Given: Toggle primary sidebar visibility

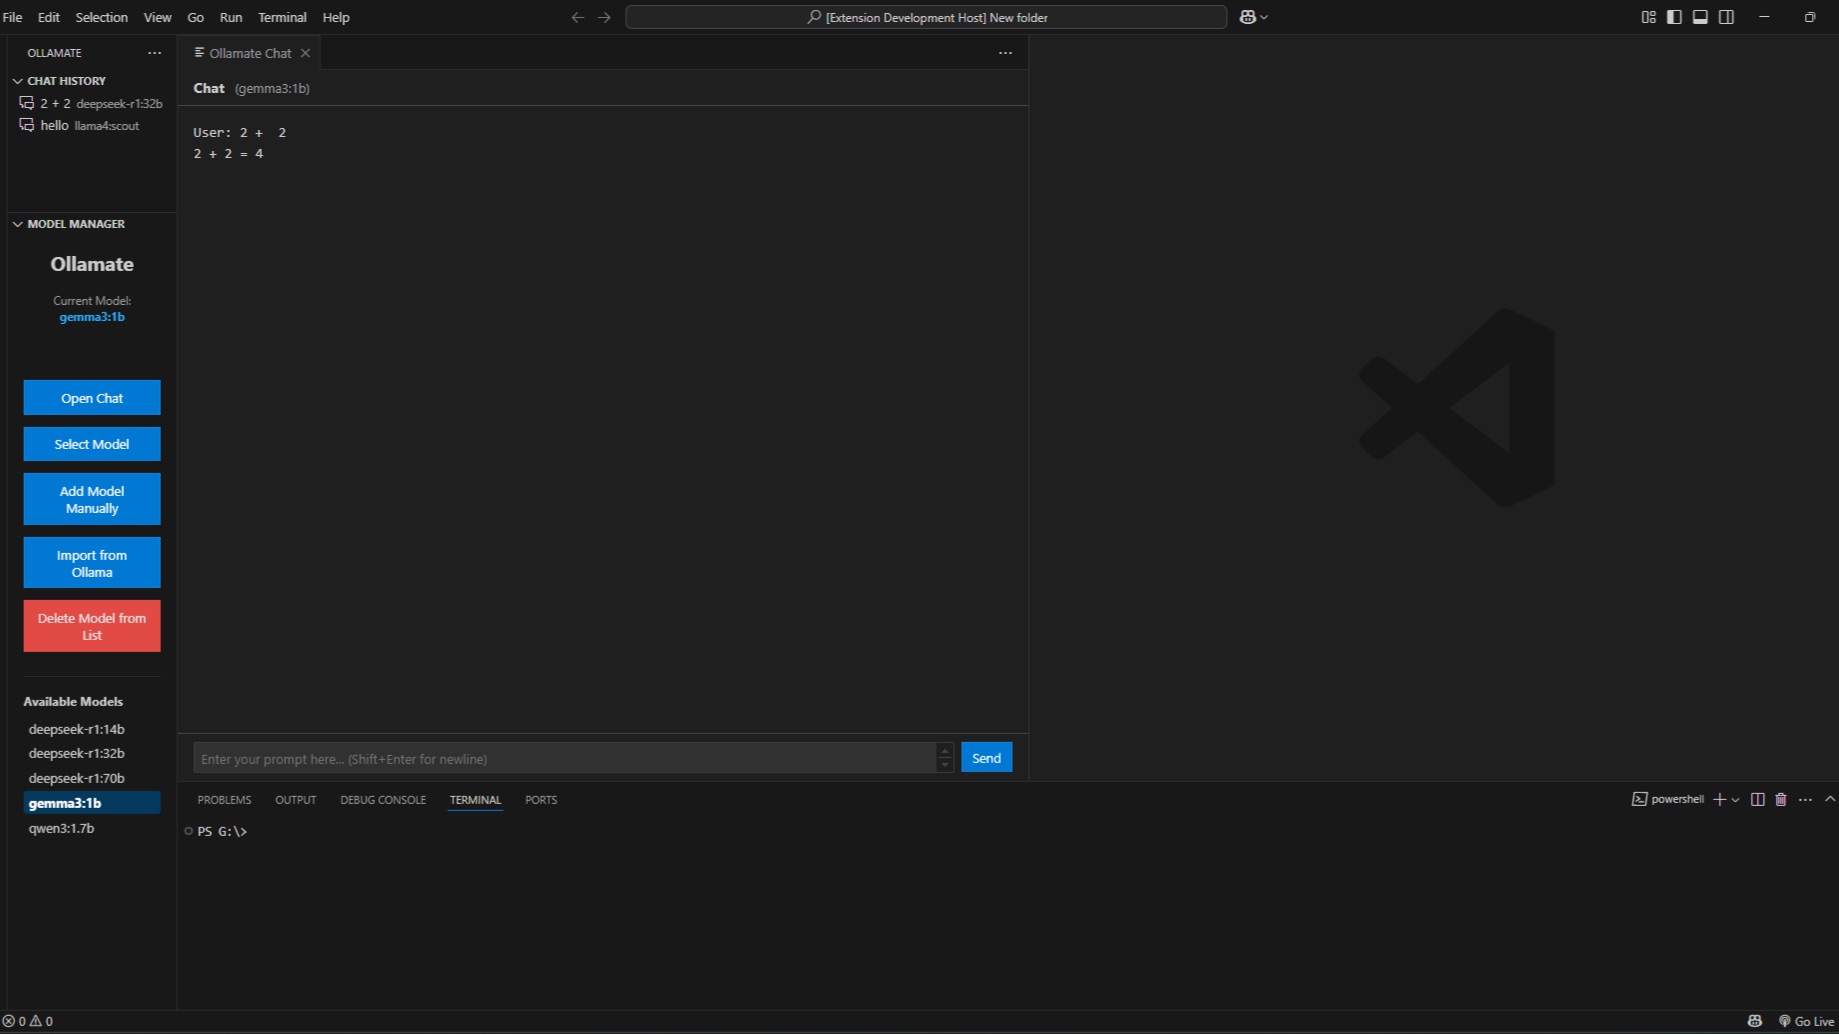Looking at the screenshot, I should coord(1674,17).
